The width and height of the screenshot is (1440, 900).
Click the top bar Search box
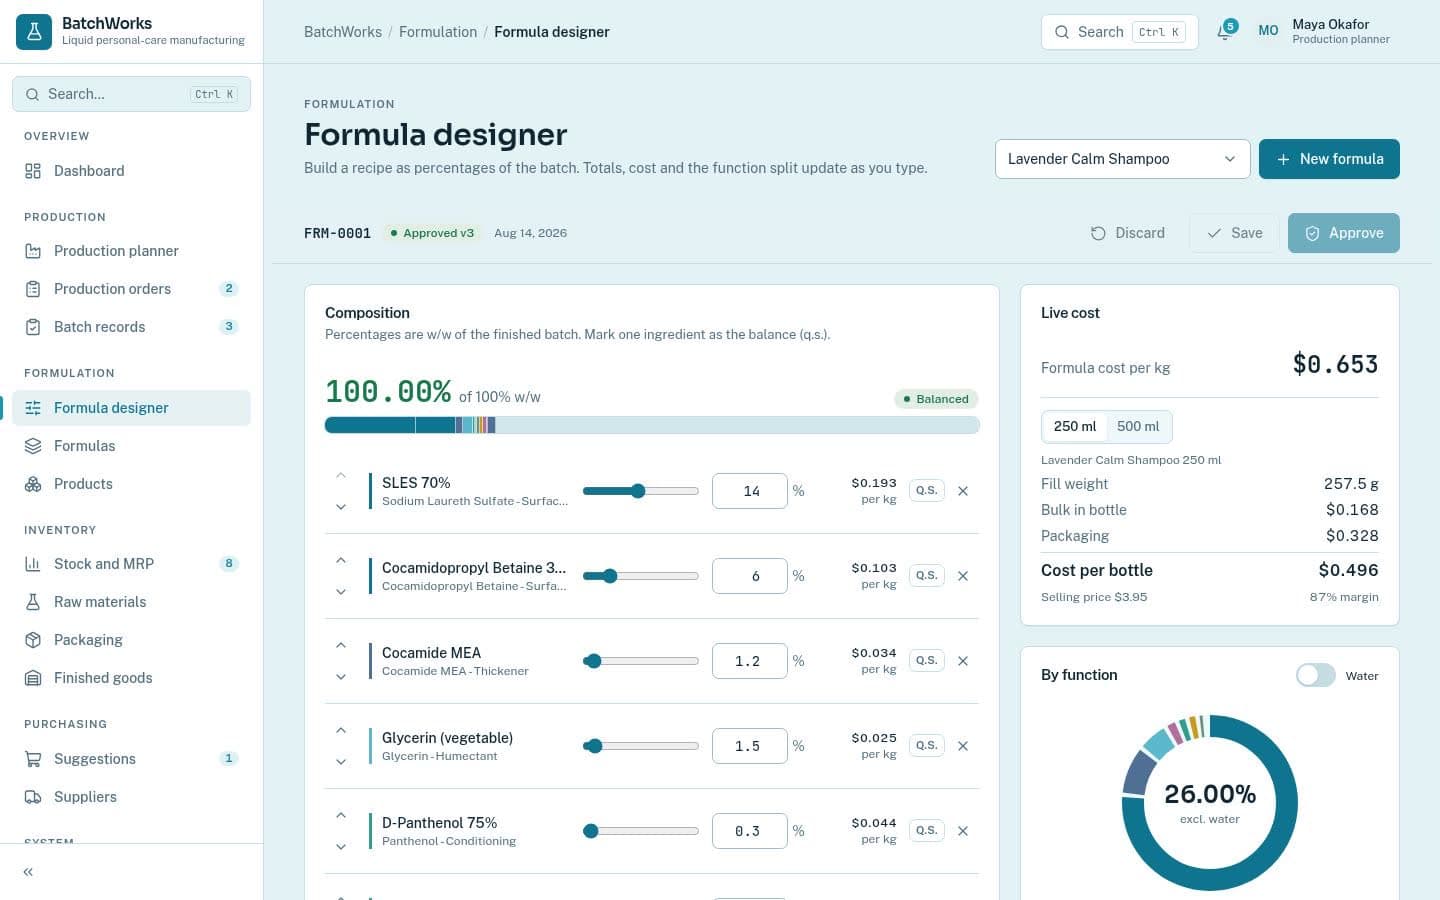(x=1120, y=32)
